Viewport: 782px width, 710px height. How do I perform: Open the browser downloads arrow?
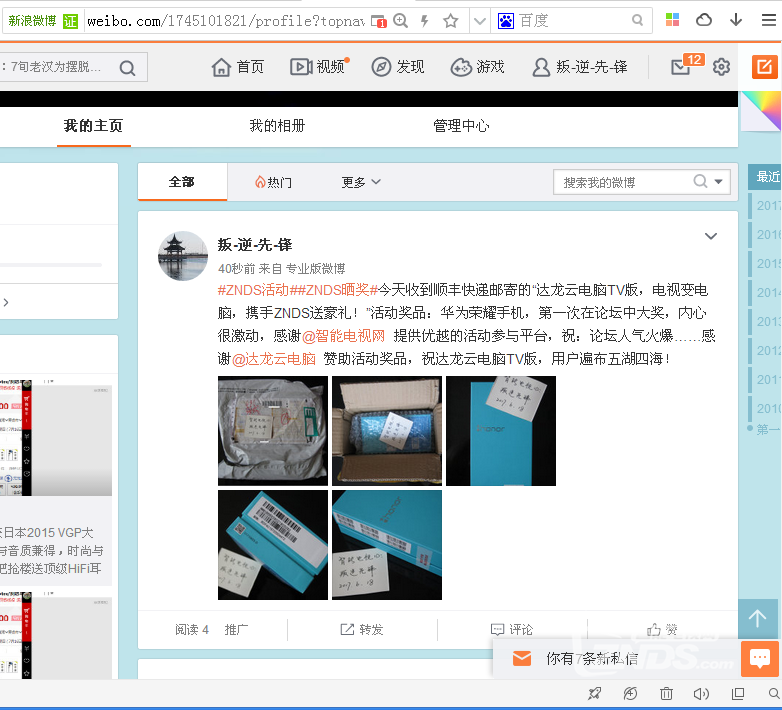coord(736,20)
